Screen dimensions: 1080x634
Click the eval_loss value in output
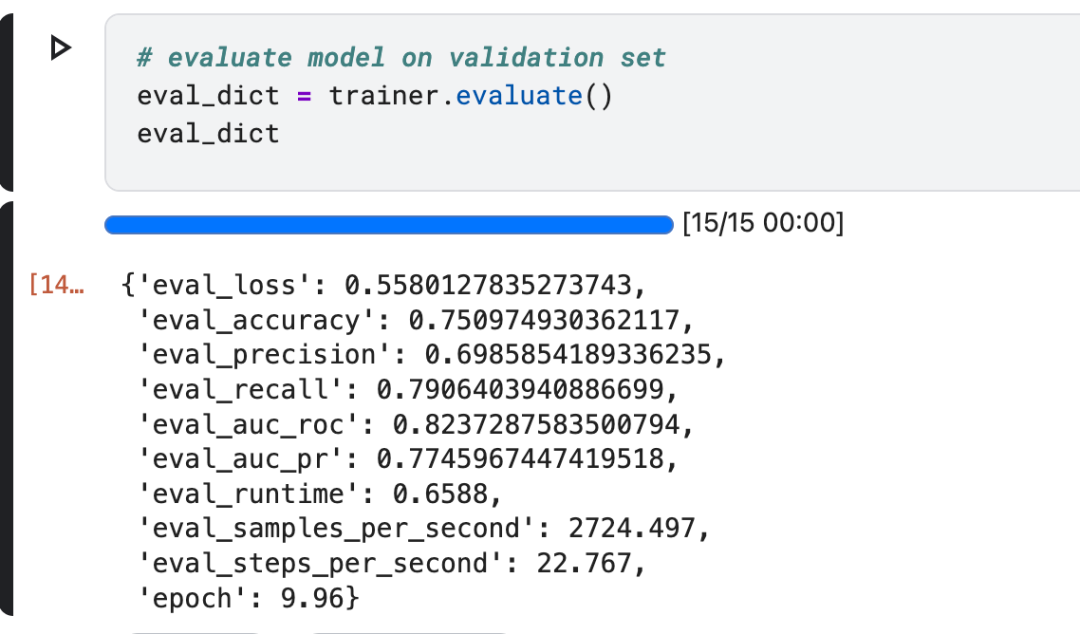coord(488,285)
